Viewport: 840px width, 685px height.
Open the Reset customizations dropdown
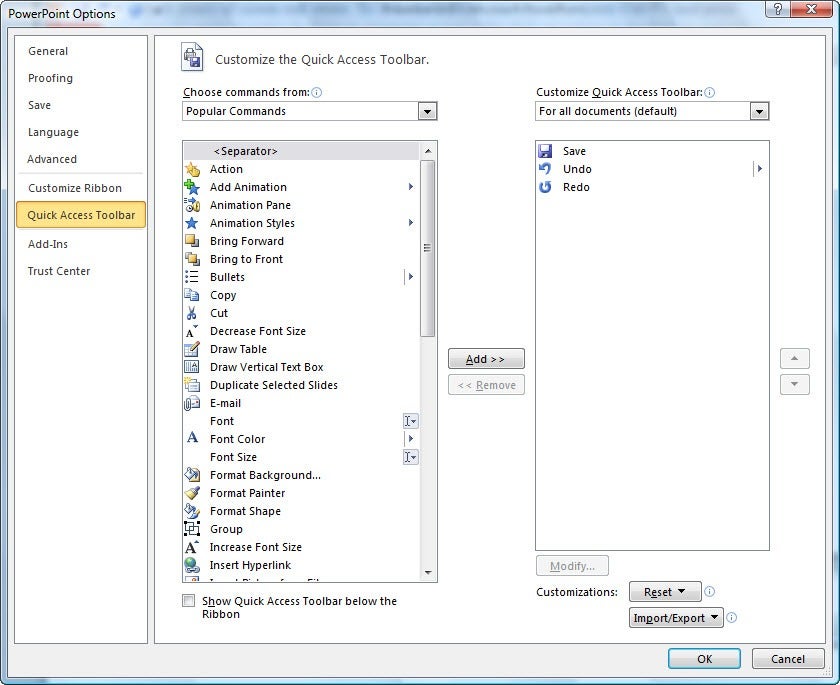point(665,592)
